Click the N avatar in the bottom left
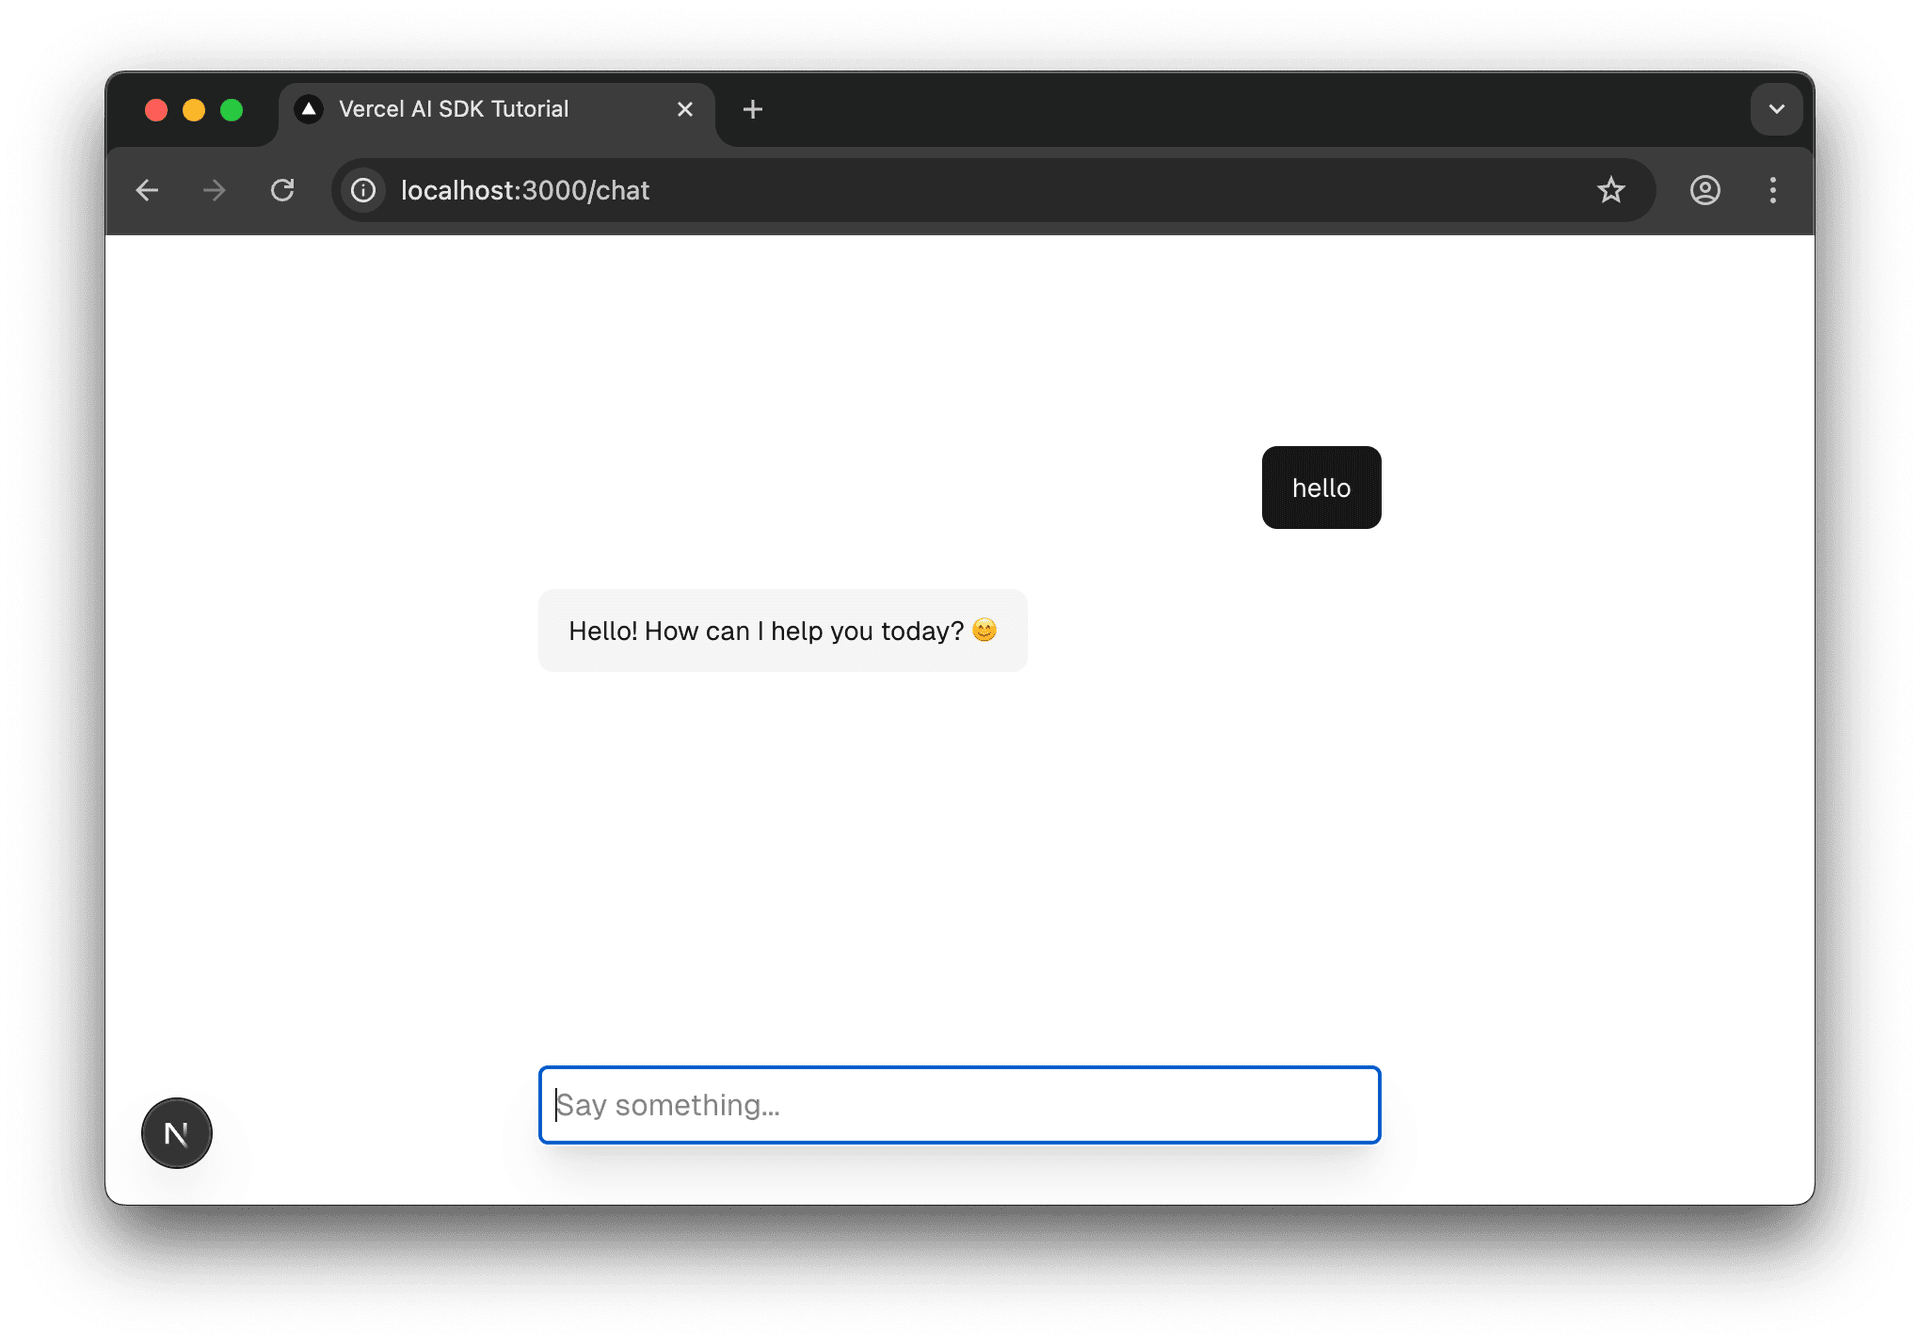The width and height of the screenshot is (1920, 1344). pyautogui.click(x=176, y=1132)
